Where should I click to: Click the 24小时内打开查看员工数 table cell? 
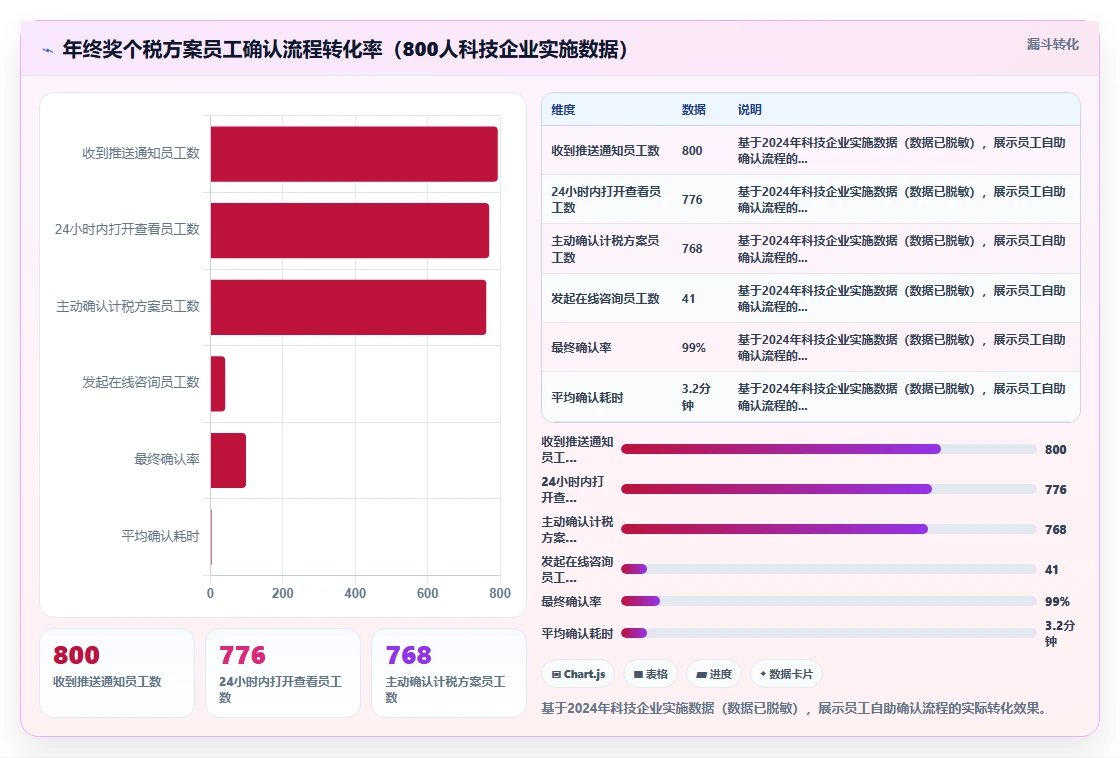tap(606, 199)
